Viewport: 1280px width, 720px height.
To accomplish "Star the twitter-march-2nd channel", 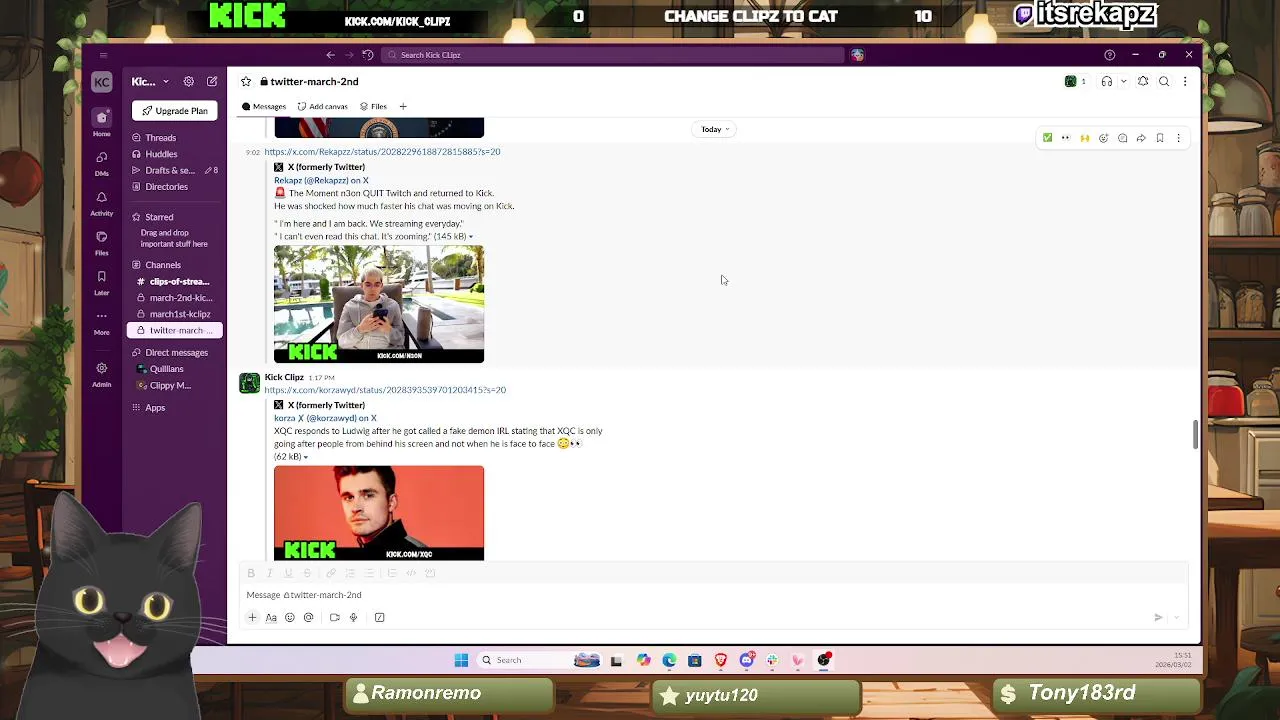I will click(246, 82).
